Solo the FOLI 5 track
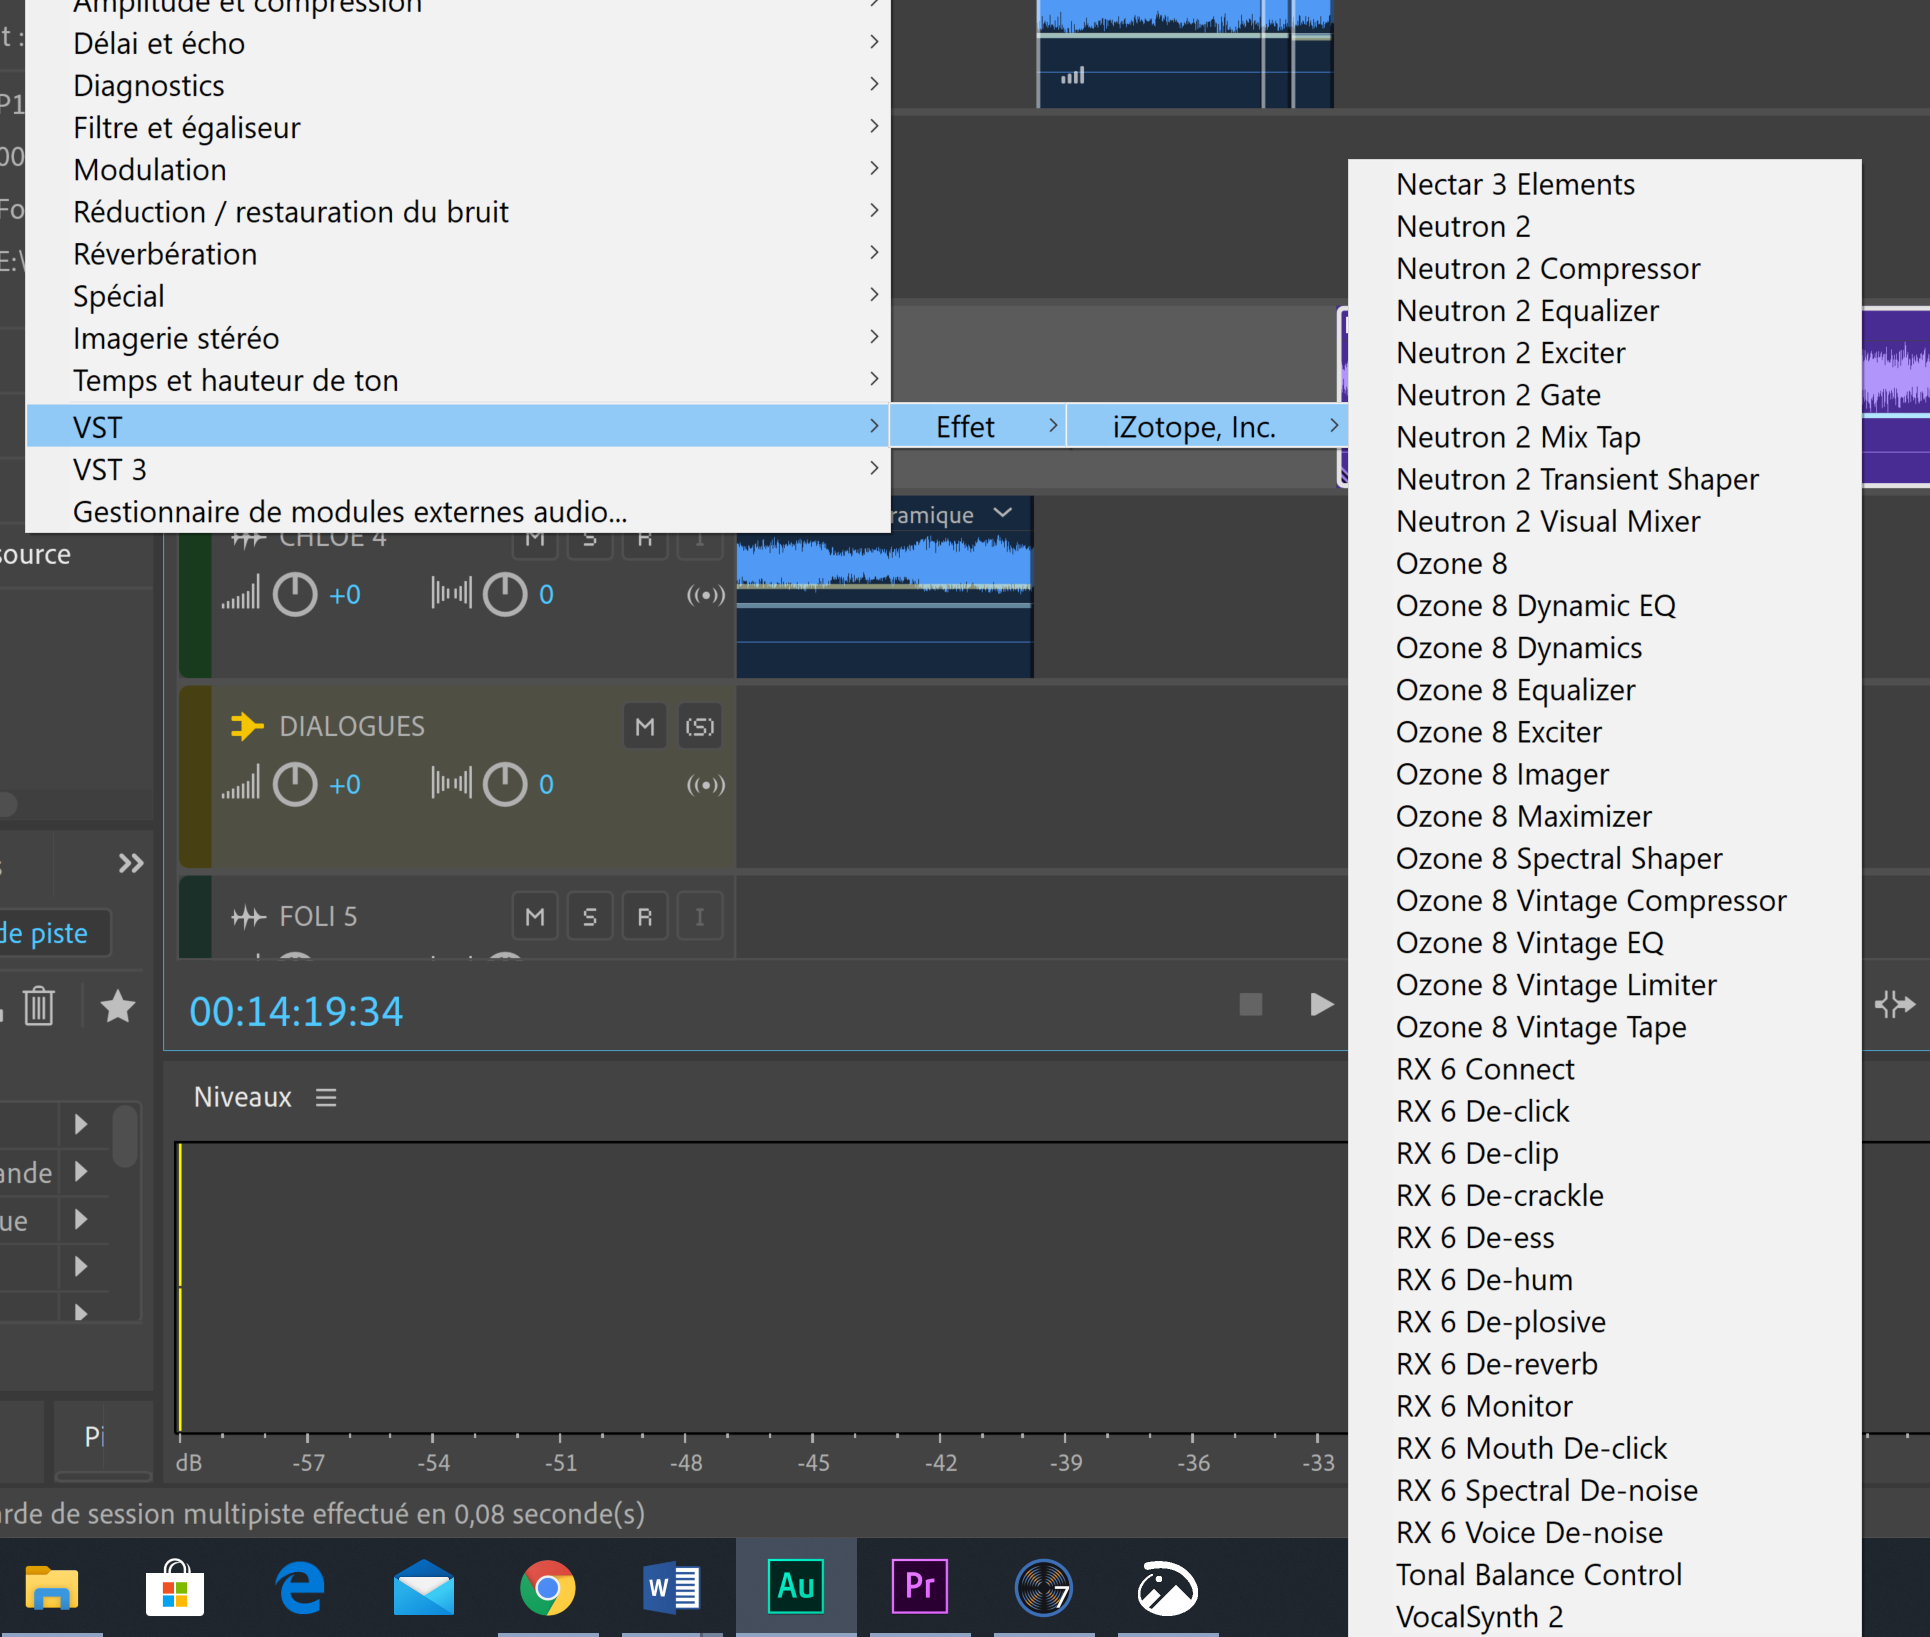The image size is (1930, 1637). [x=590, y=917]
